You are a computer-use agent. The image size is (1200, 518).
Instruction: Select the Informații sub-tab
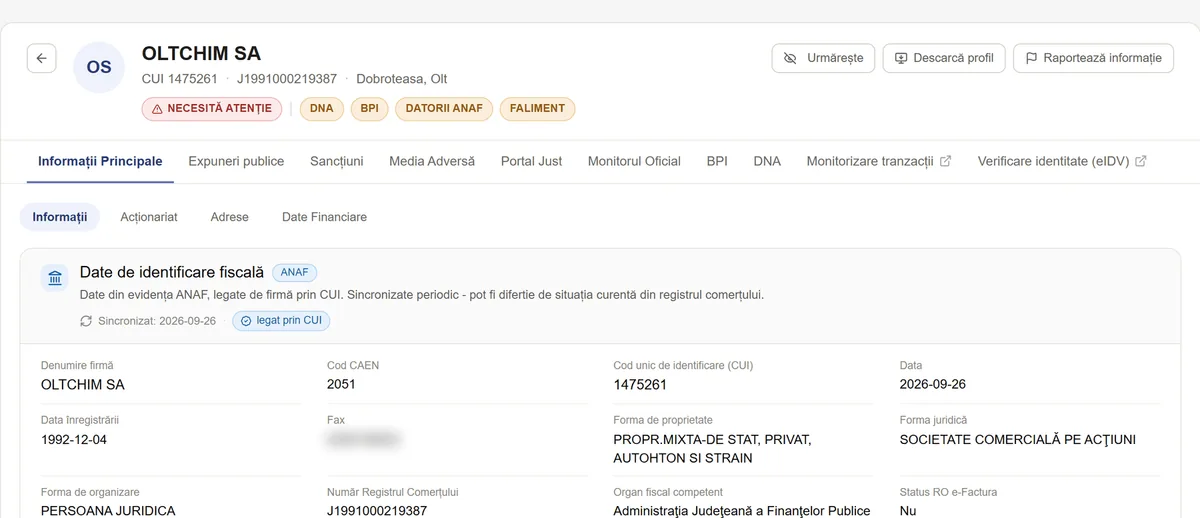pyautogui.click(x=60, y=217)
